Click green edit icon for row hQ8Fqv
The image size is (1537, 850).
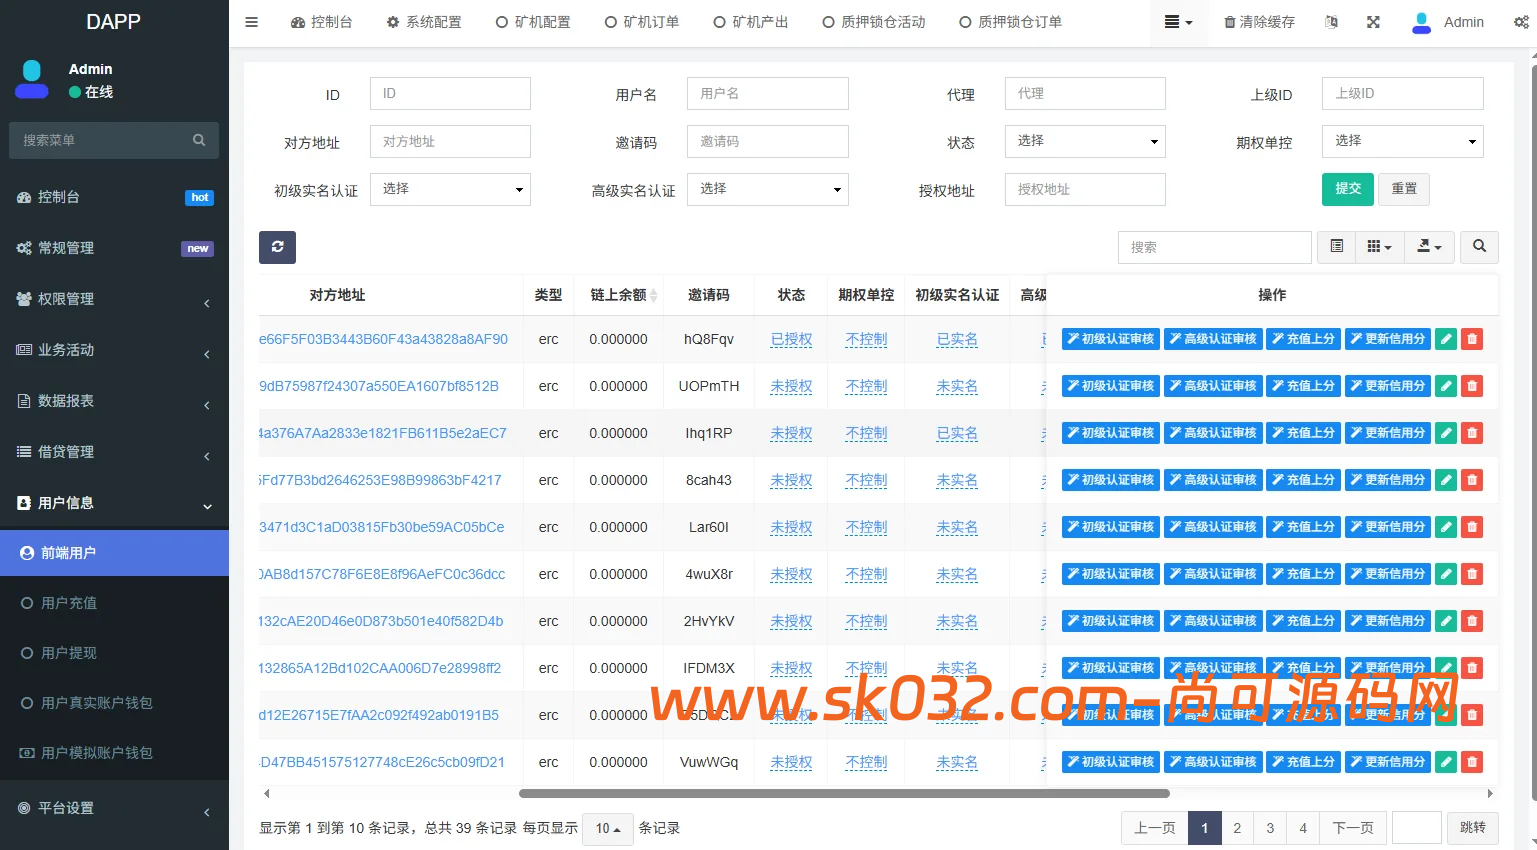coord(1446,339)
